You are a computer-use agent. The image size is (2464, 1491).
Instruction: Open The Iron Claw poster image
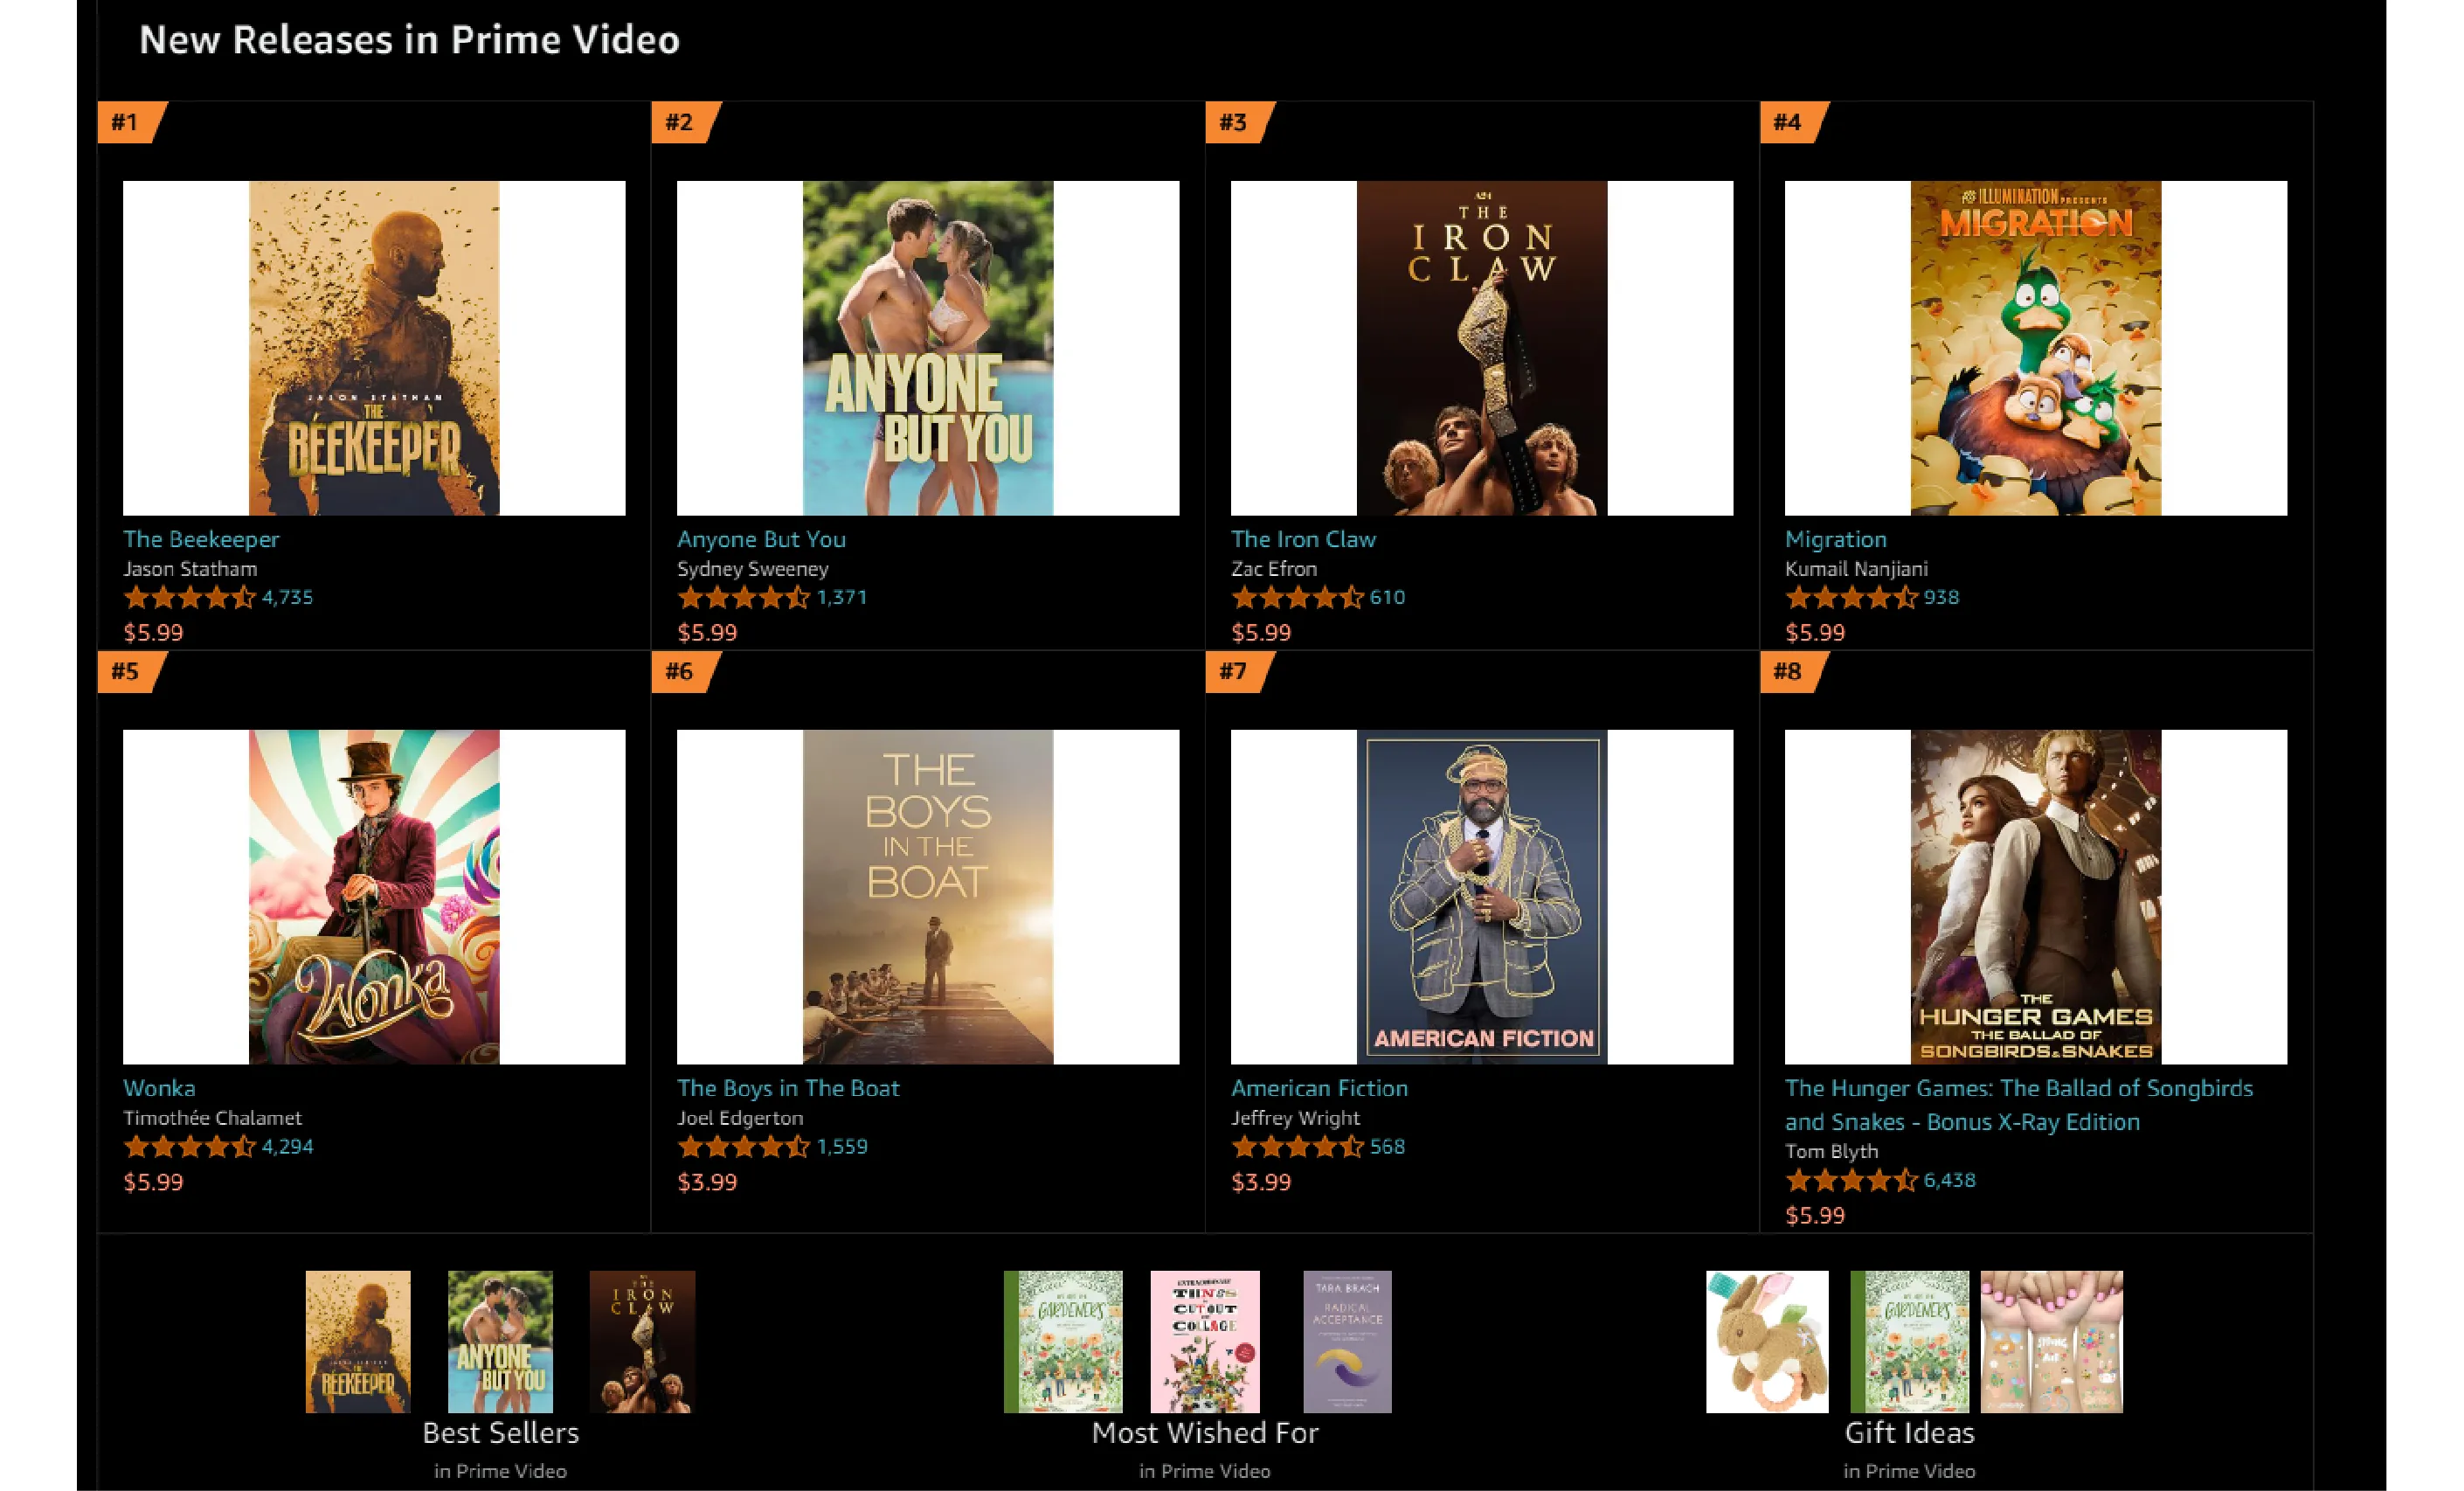click(1482, 348)
